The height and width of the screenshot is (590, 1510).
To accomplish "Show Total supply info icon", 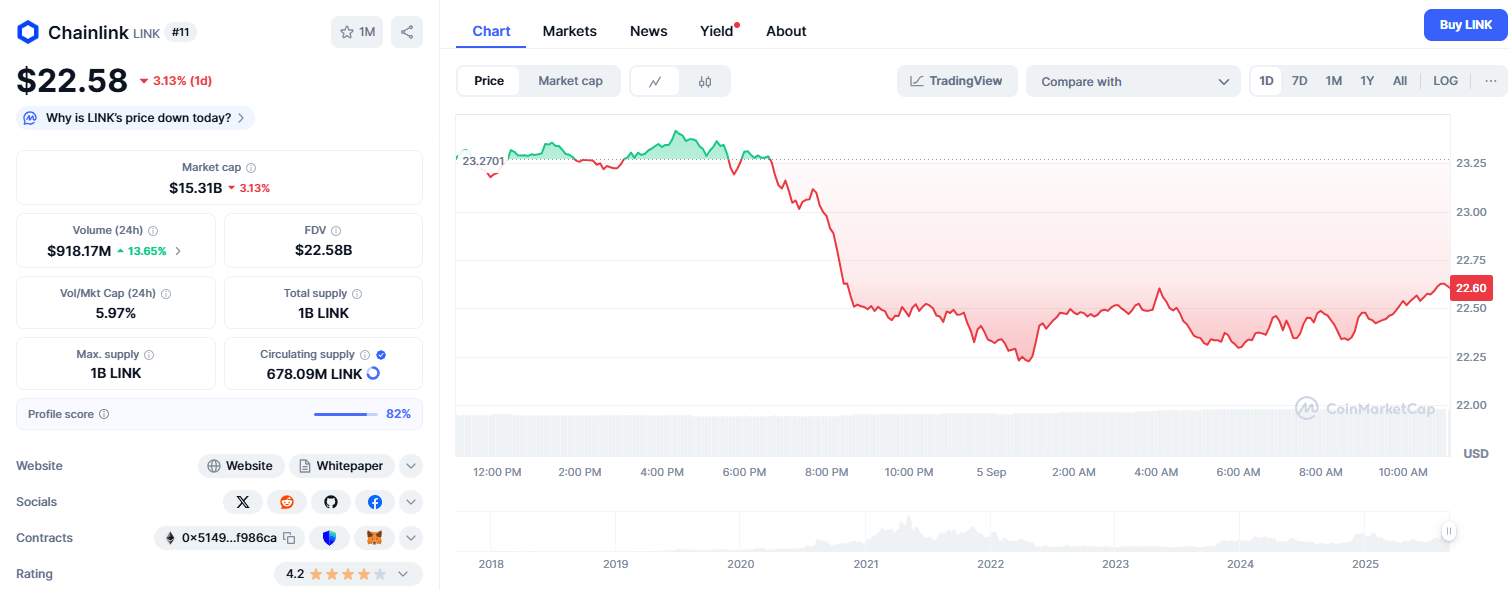I will pos(357,294).
